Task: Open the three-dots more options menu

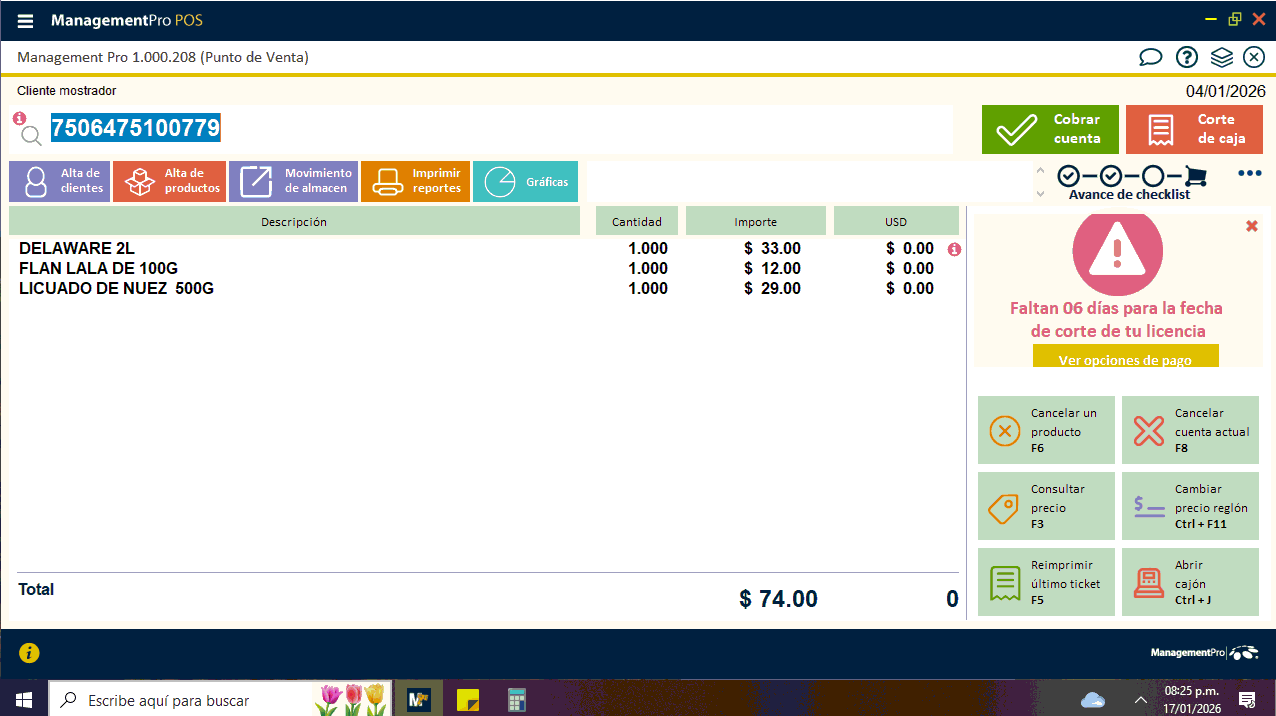Action: 1249,173
